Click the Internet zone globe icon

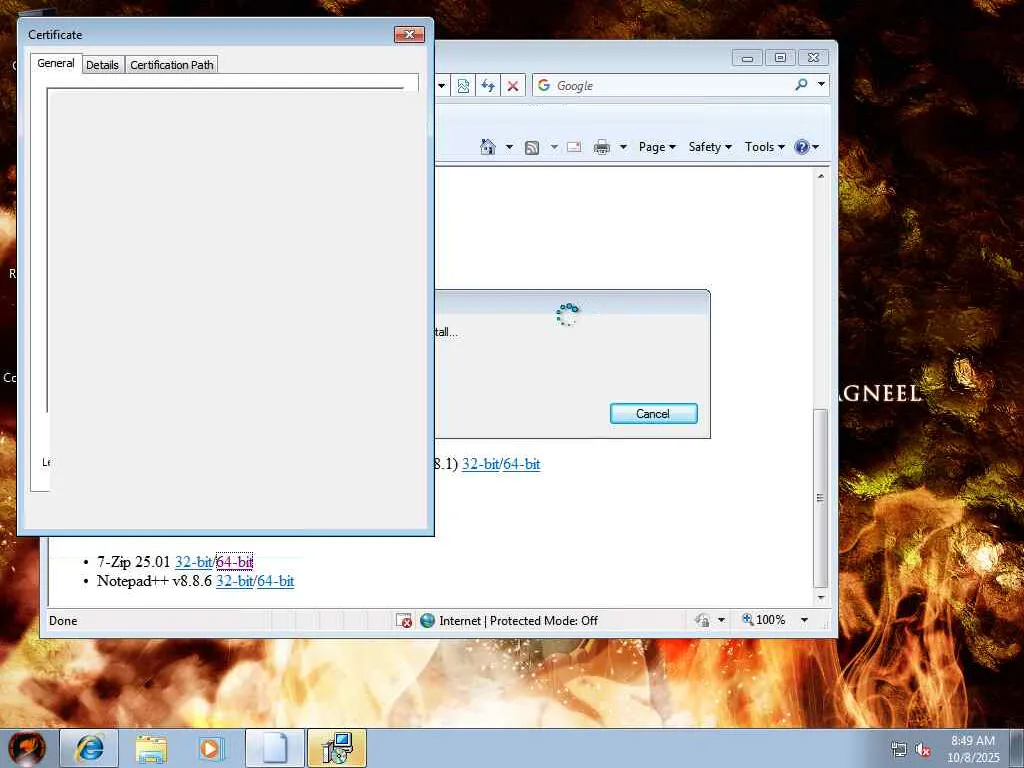[x=427, y=620]
